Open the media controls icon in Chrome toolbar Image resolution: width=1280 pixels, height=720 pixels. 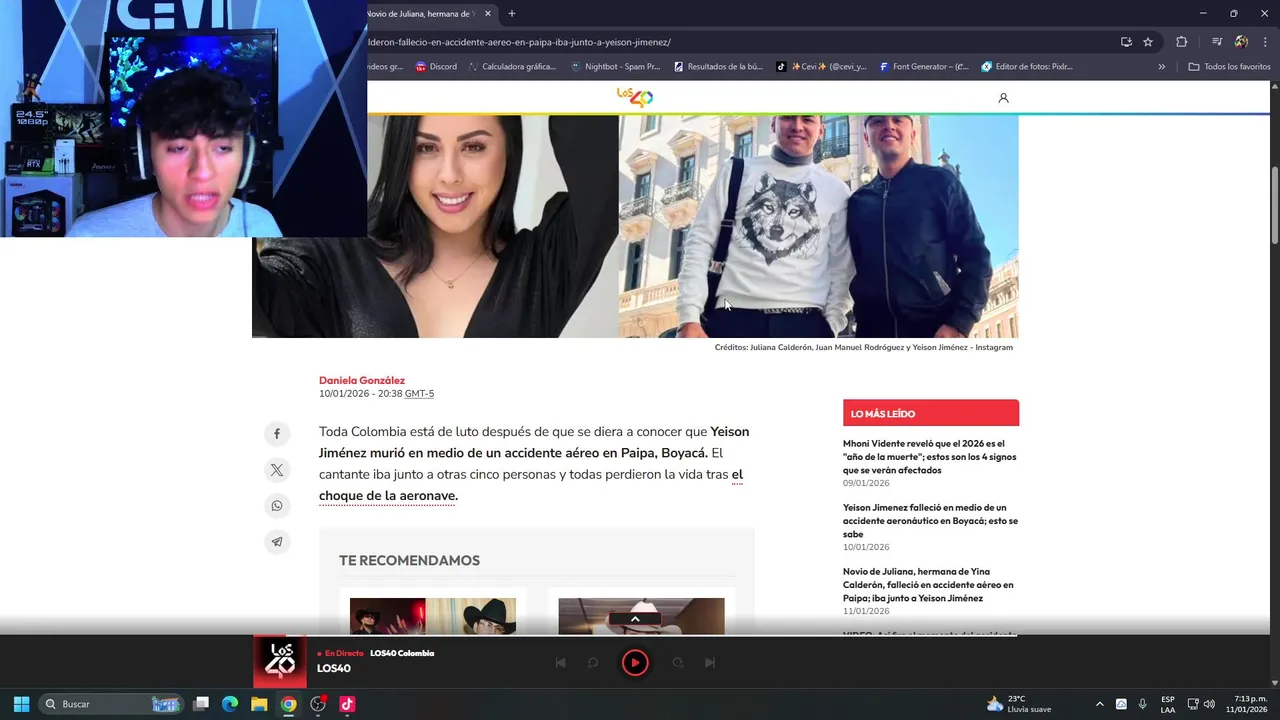point(1217,42)
